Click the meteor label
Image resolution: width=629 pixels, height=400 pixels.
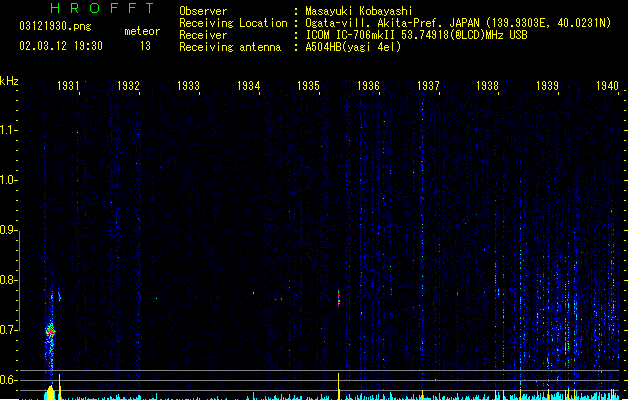coord(142,31)
